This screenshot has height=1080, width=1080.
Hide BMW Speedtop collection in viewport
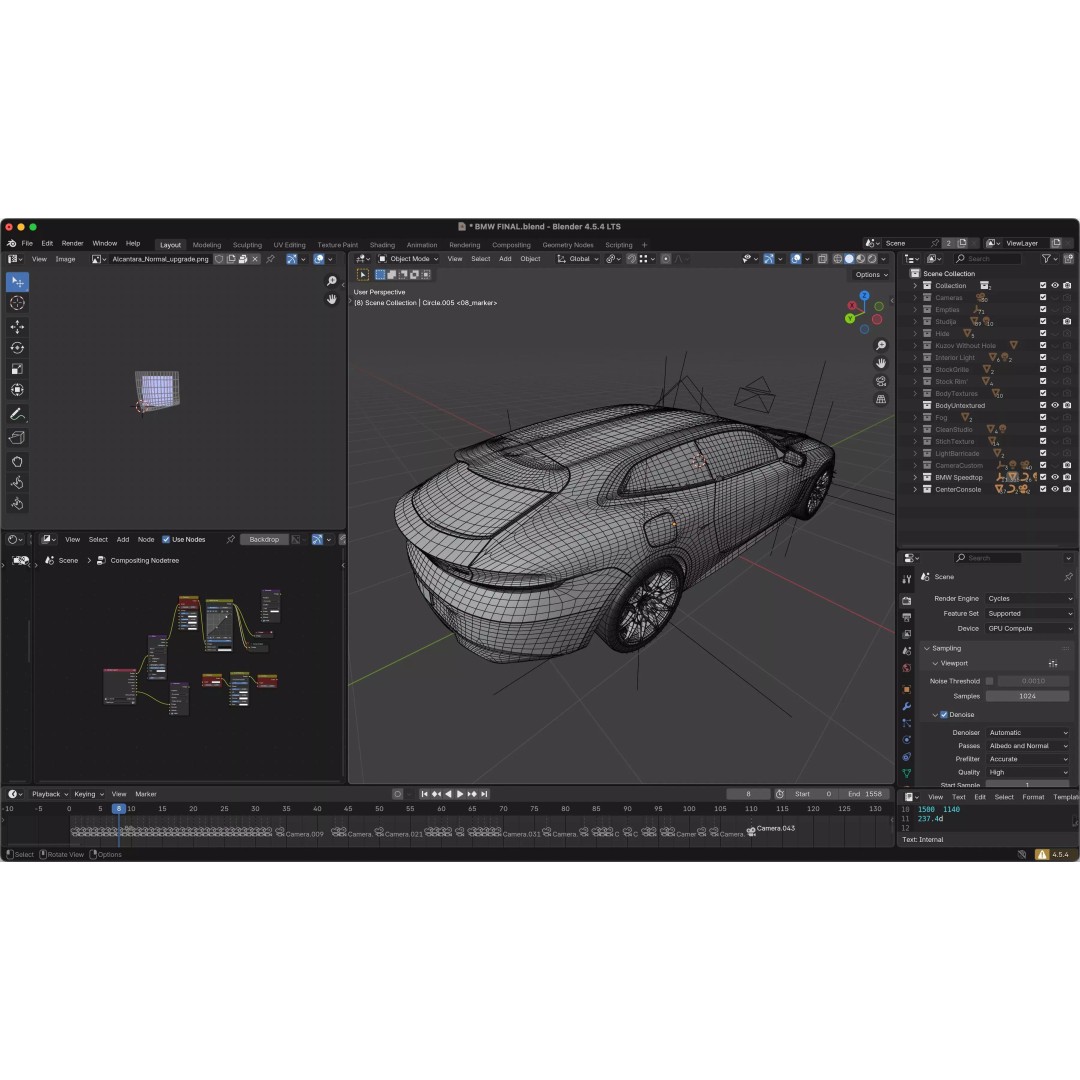pyautogui.click(x=1055, y=477)
